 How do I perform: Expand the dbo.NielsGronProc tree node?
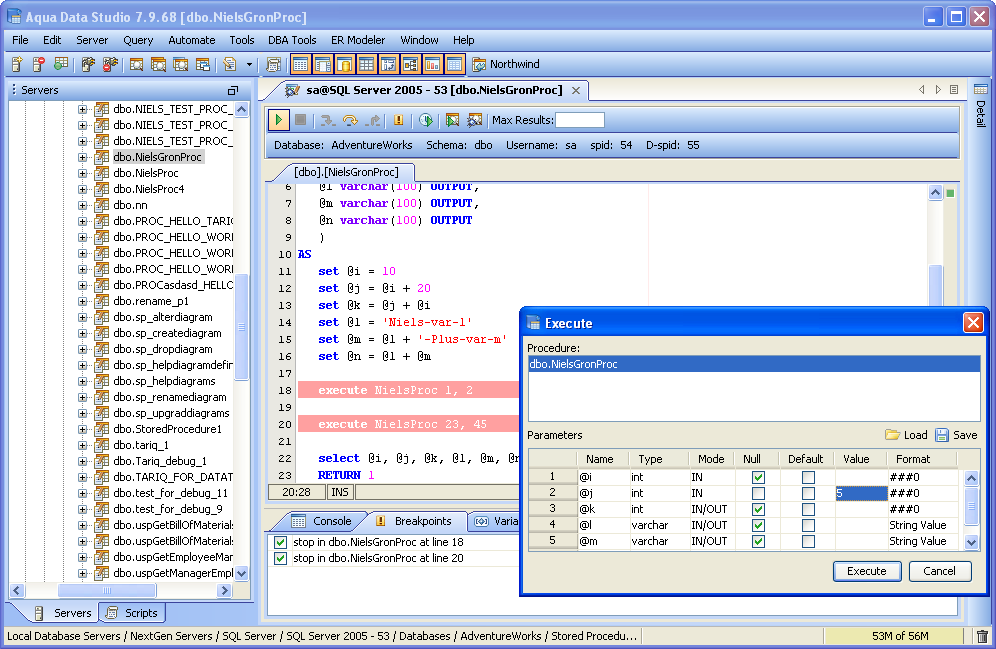coord(83,157)
